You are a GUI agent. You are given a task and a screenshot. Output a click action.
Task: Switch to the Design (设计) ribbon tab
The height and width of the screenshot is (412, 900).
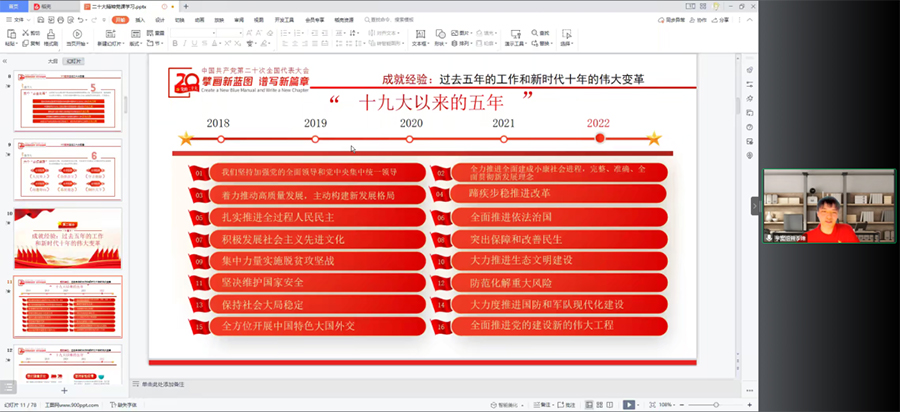coord(160,19)
